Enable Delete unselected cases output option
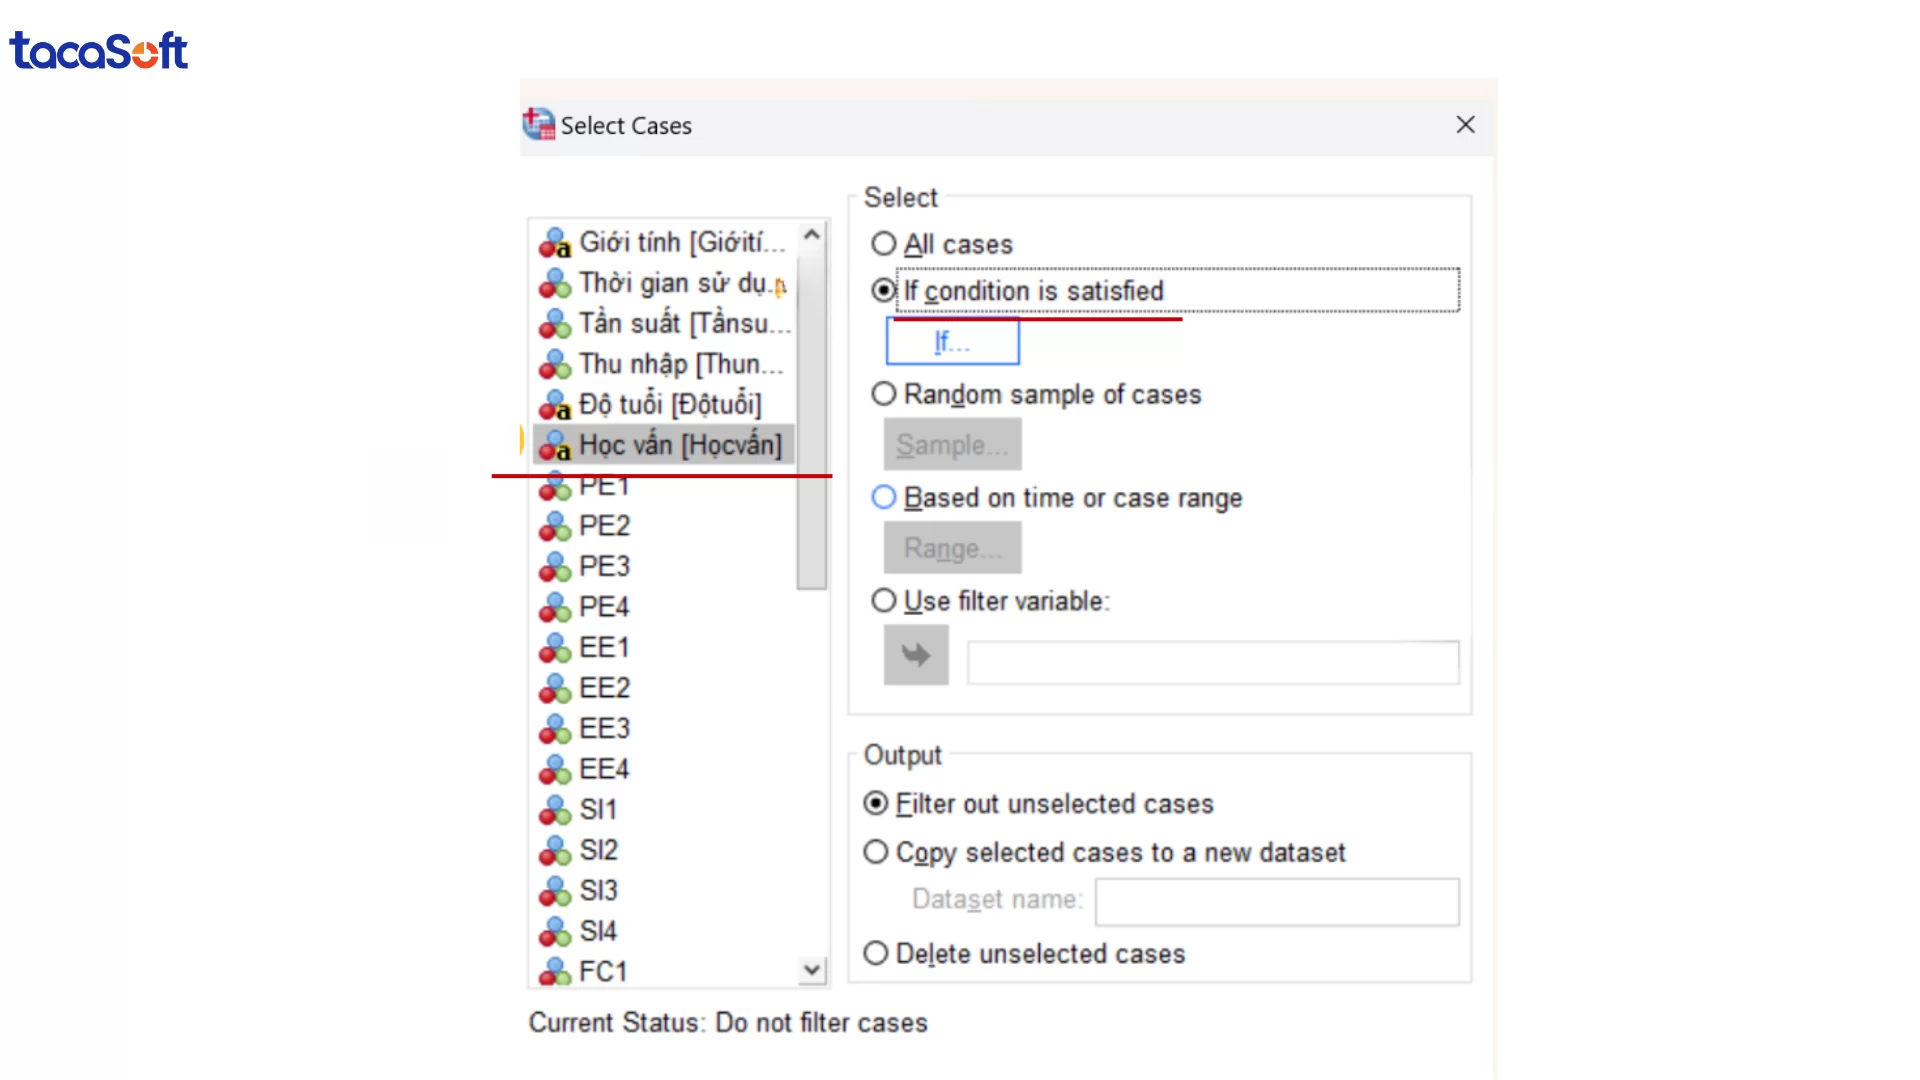 point(875,953)
